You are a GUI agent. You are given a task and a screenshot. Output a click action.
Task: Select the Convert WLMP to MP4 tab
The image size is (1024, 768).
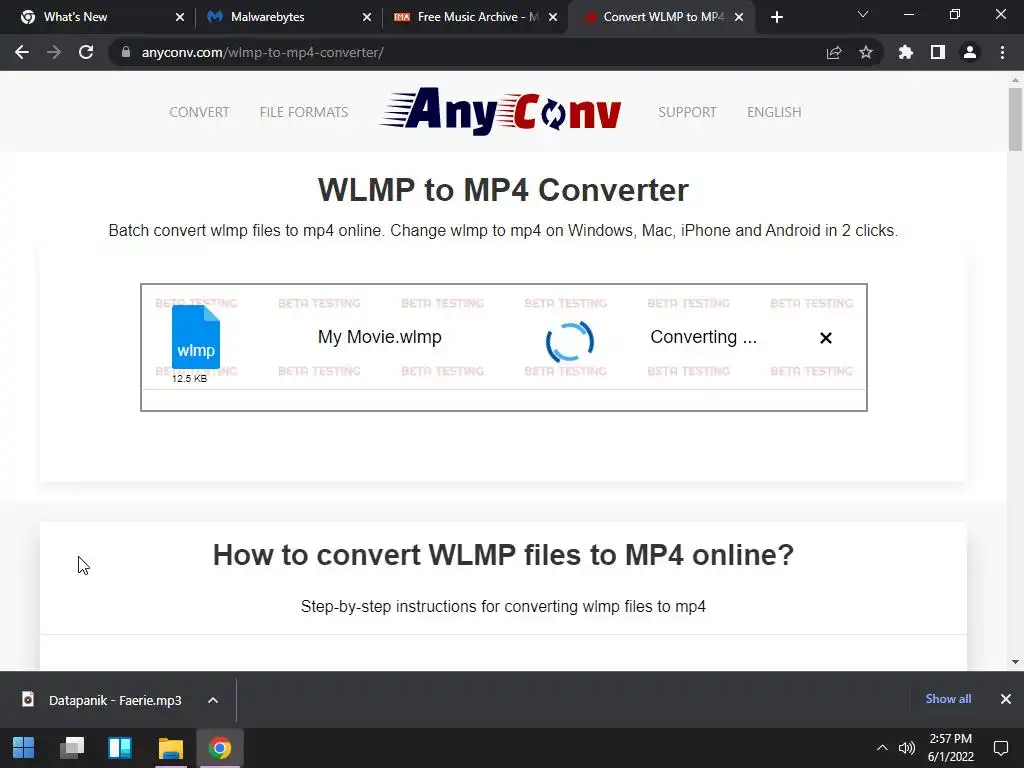click(662, 17)
